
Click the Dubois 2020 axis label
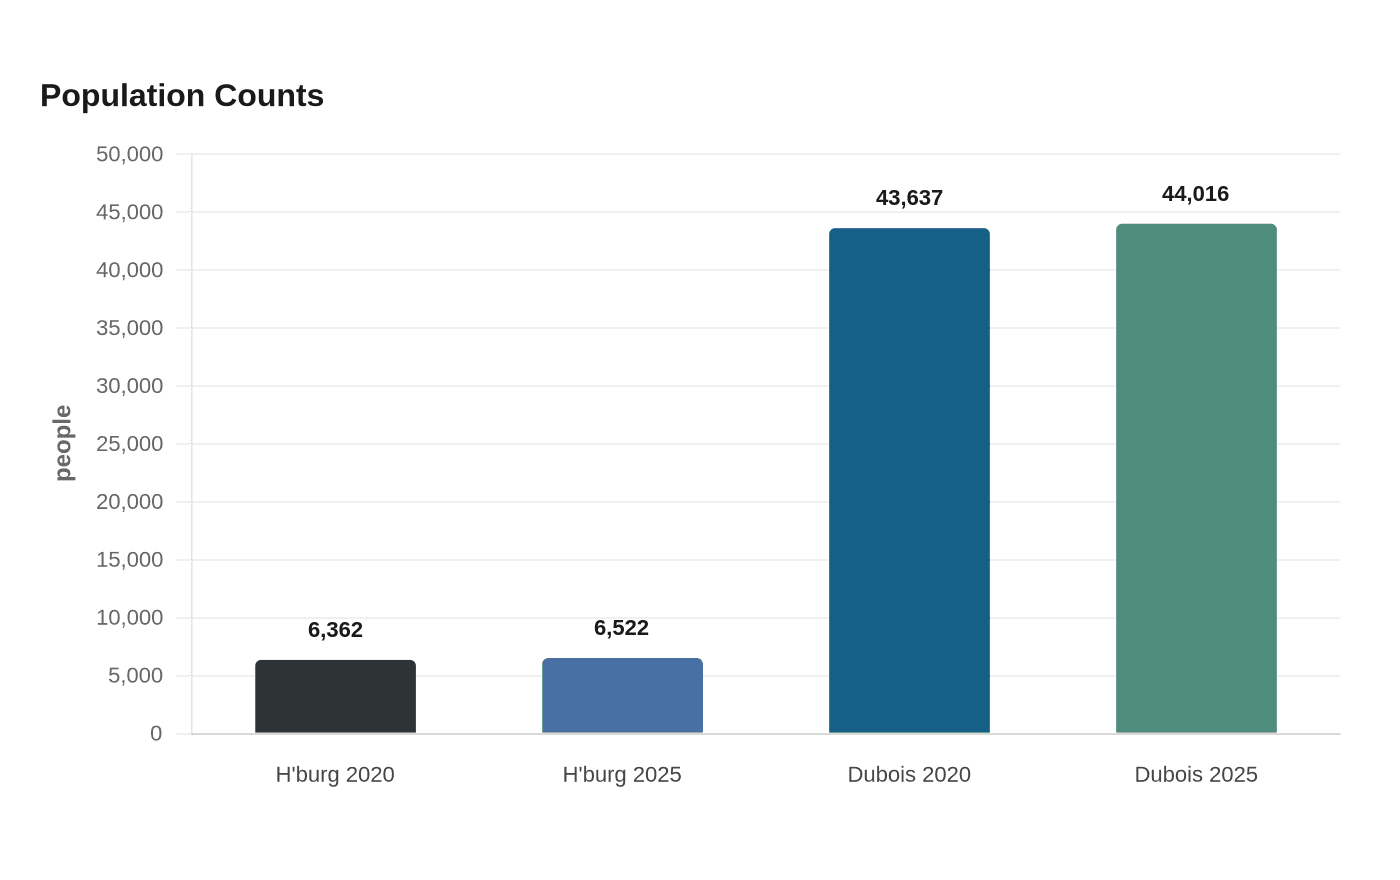pos(909,775)
